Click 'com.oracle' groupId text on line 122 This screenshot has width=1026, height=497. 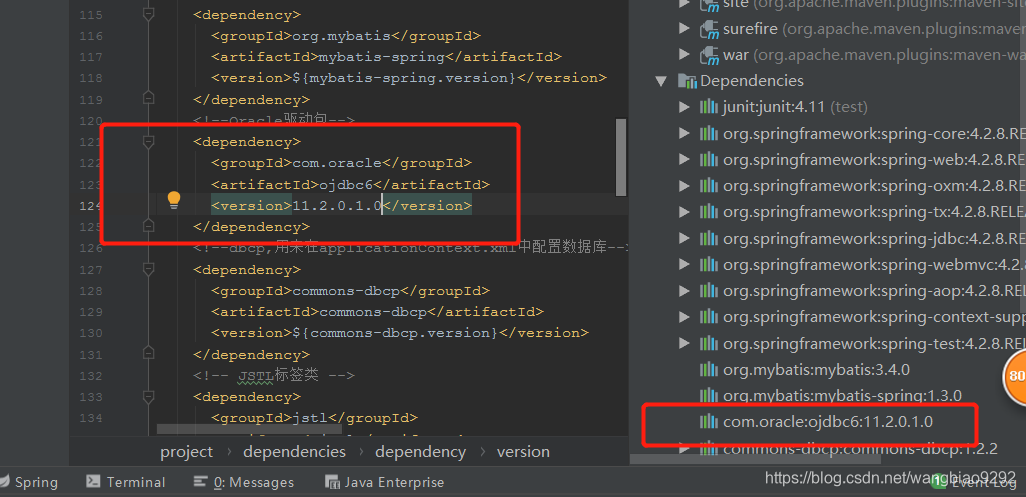337,163
